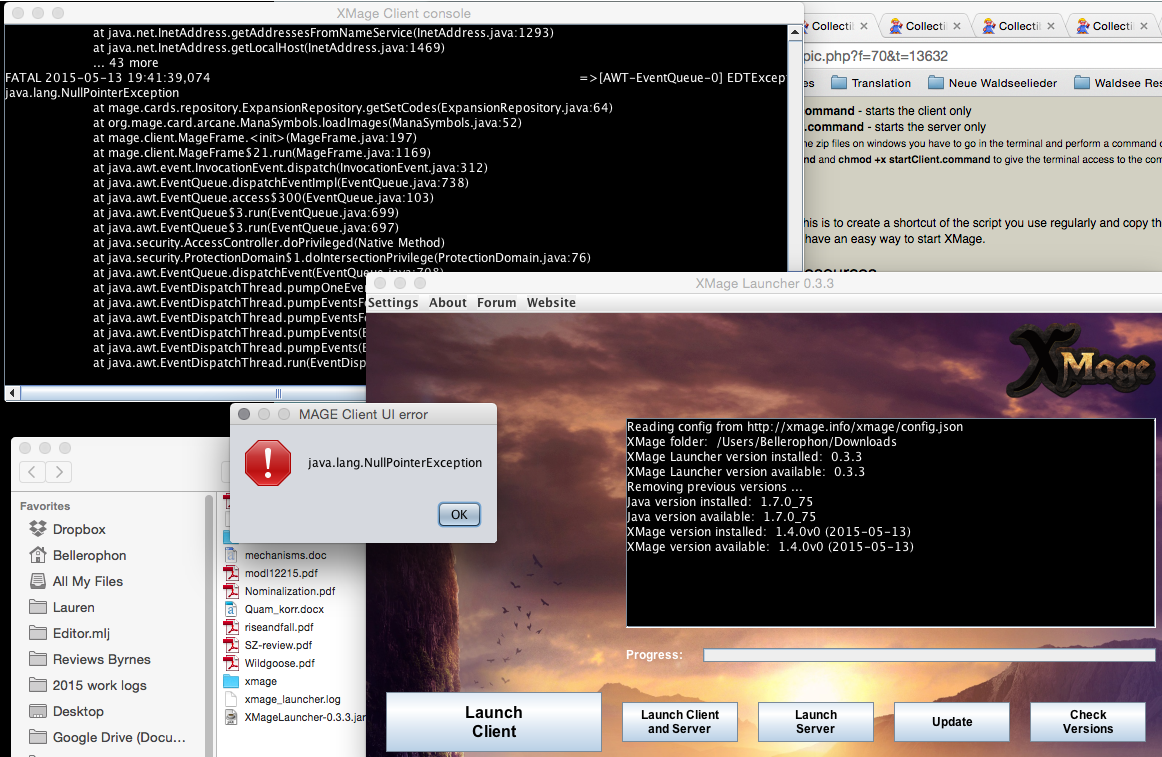This screenshot has height=757, width=1162.
Task: Click the console horizontal scrollbar left arrow
Action: point(13,393)
